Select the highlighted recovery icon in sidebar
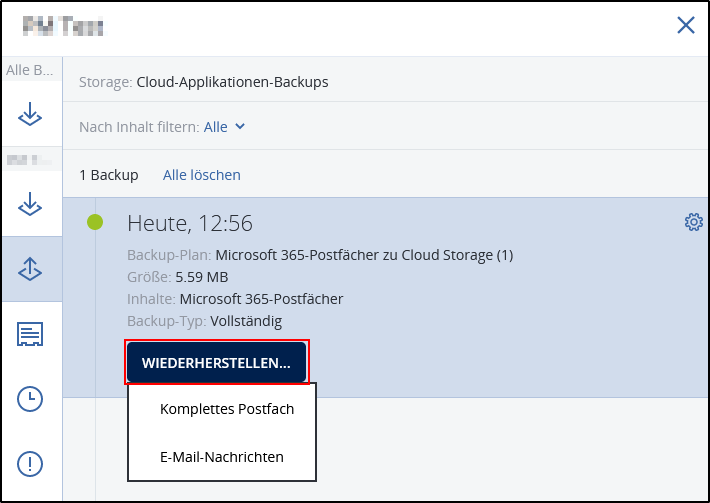This screenshot has width=710, height=503. (x=31, y=269)
